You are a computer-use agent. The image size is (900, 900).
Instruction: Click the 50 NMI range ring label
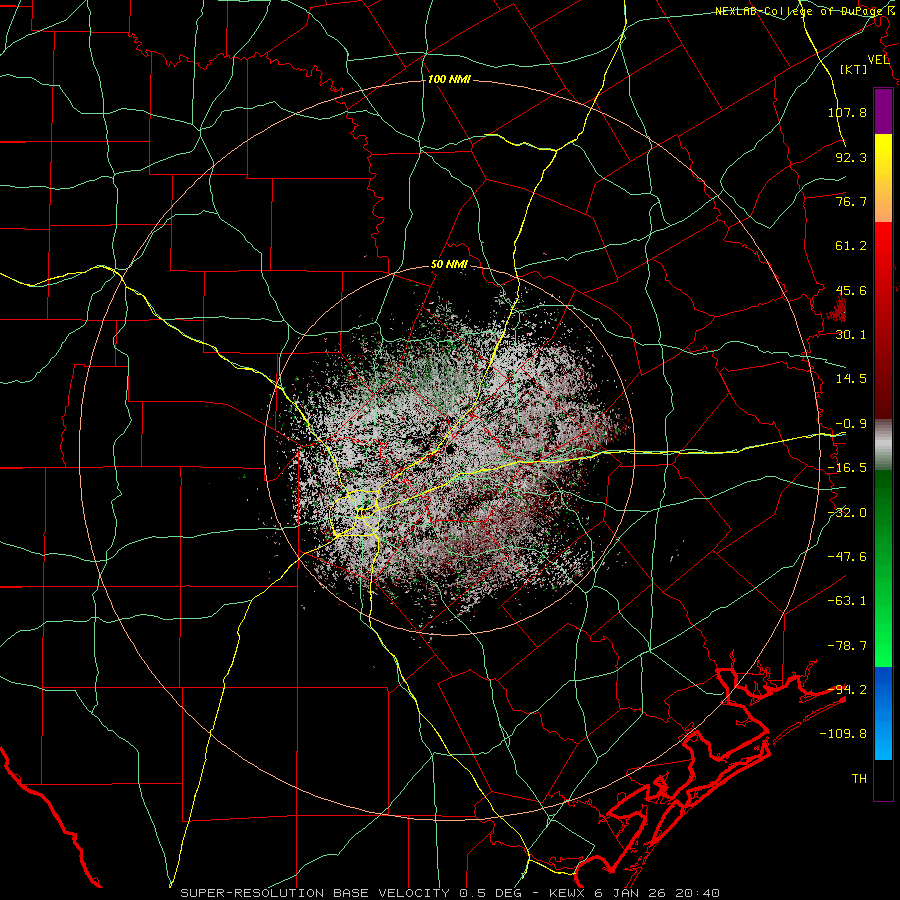449,265
